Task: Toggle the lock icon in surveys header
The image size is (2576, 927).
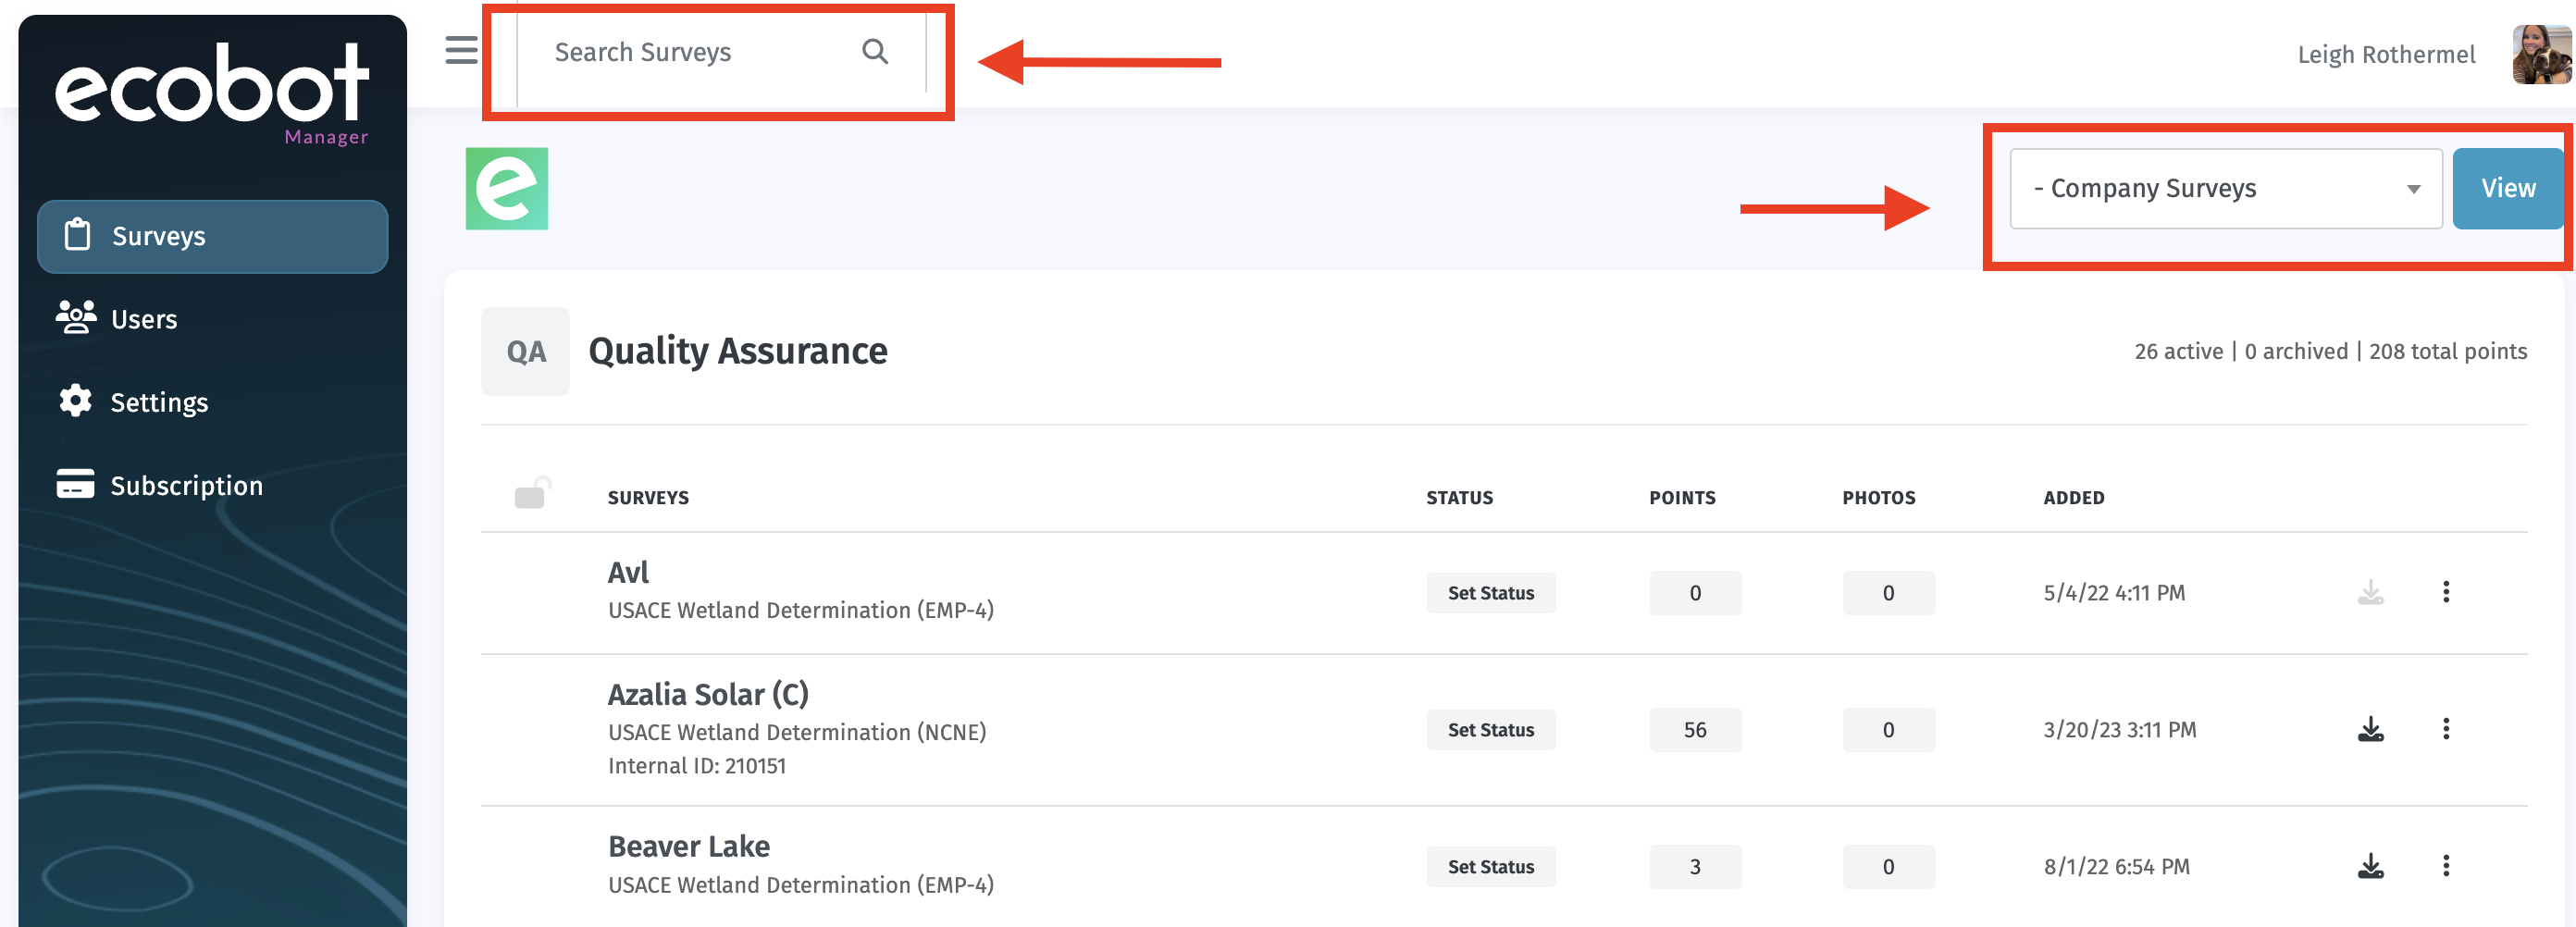Action: (x=531, y=494)
